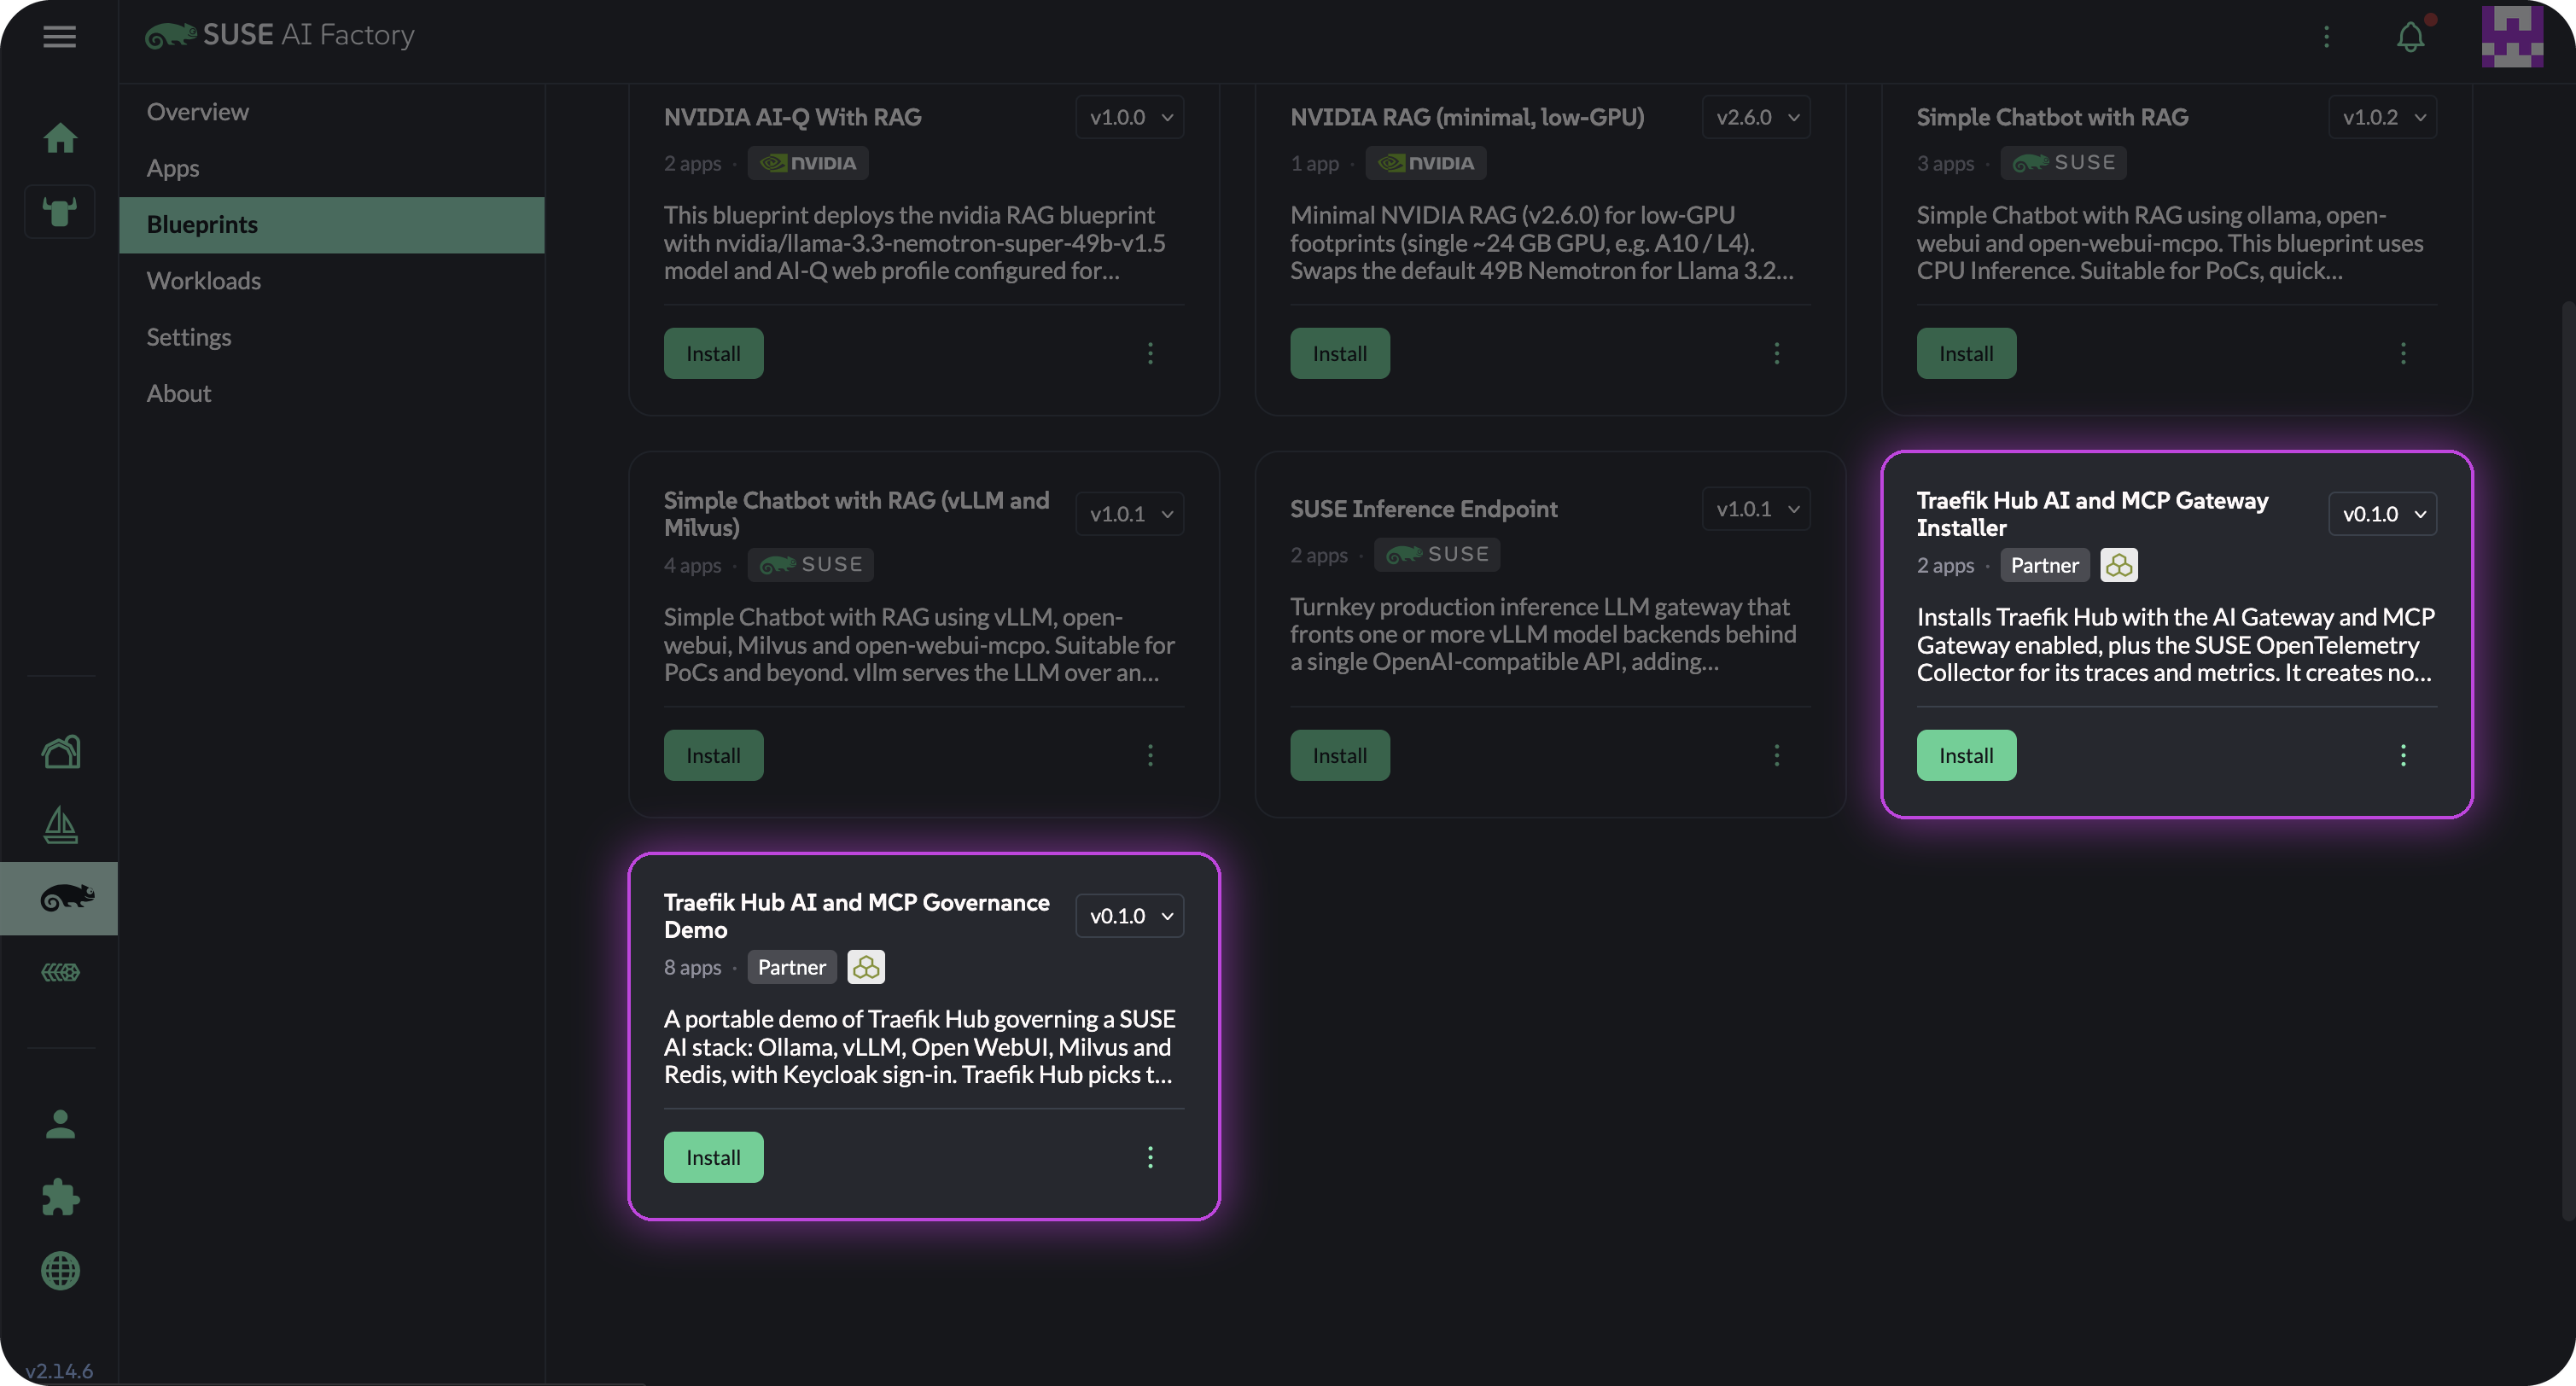The width and height of the screenshot is (2576, 1386).
Task: Open more actions for Traefik Governance Demo
Action: click(1150, 1157)
